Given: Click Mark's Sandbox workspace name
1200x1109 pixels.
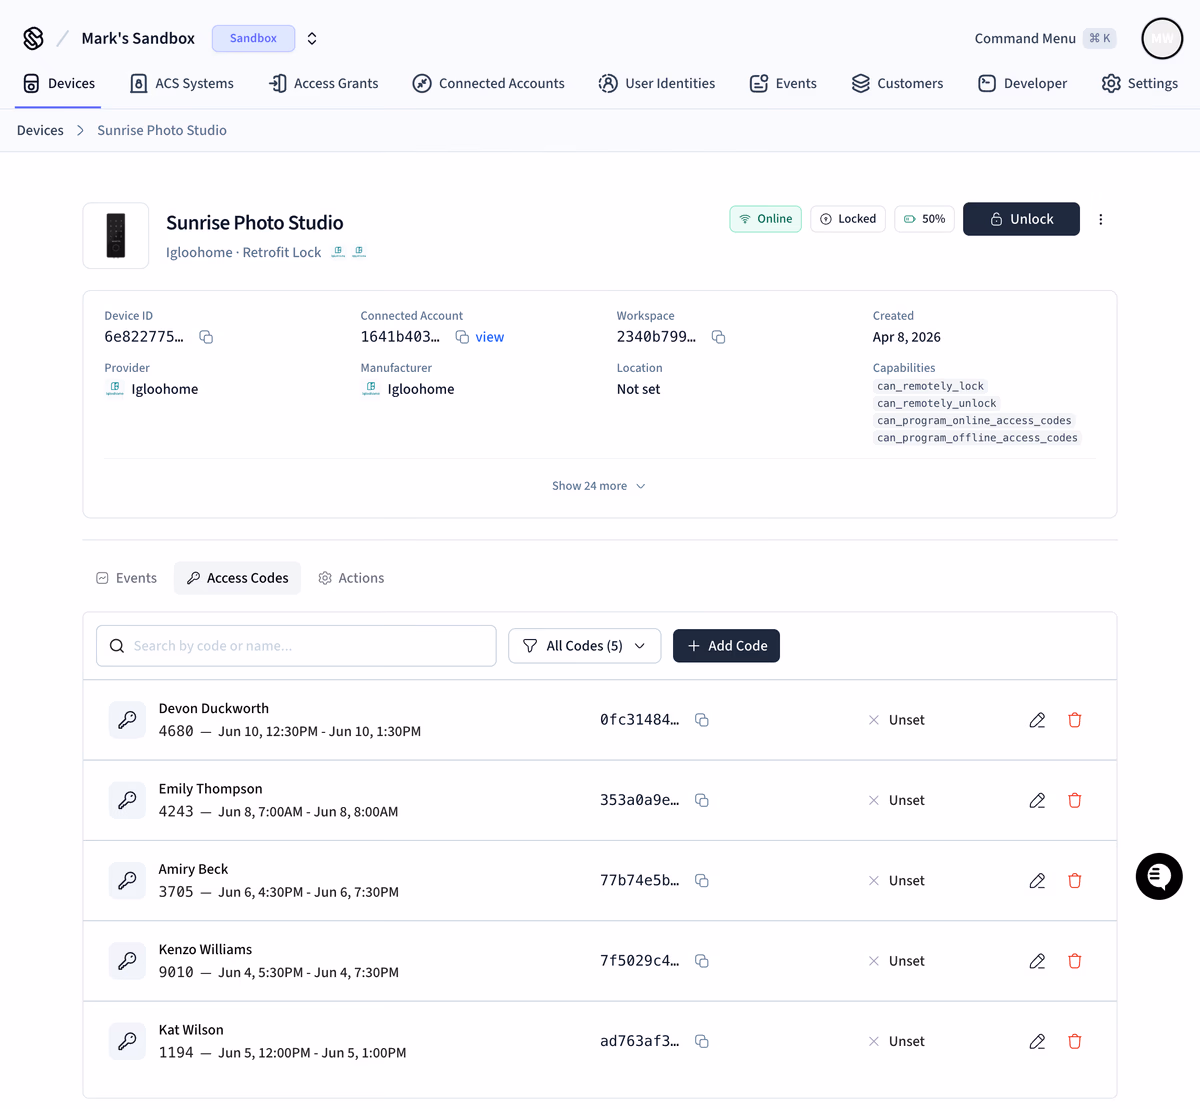Looking at the screenshot, I should (138, 38).
